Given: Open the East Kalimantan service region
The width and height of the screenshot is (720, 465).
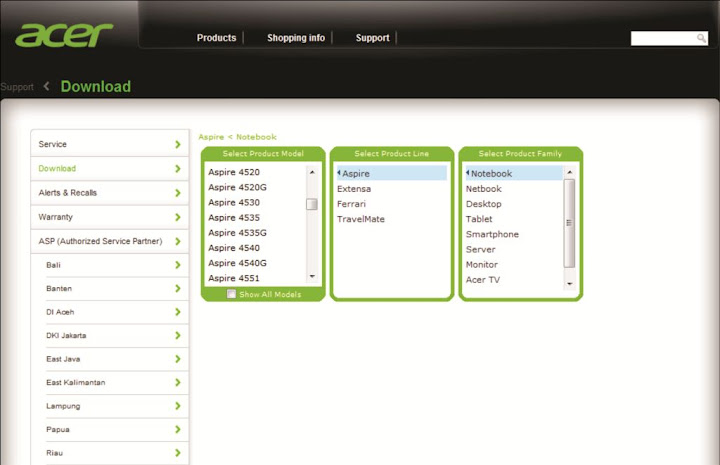Looking at the screenshot, I should pos(117,382).
